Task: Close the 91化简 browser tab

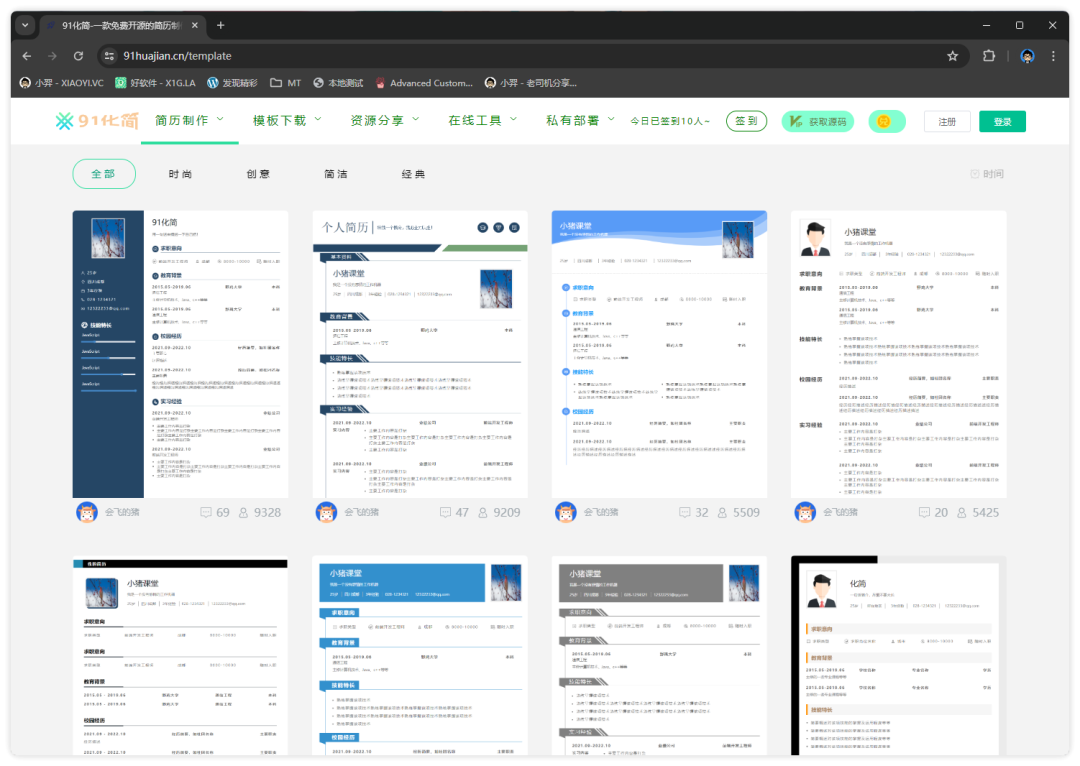Action: [195, 25]
